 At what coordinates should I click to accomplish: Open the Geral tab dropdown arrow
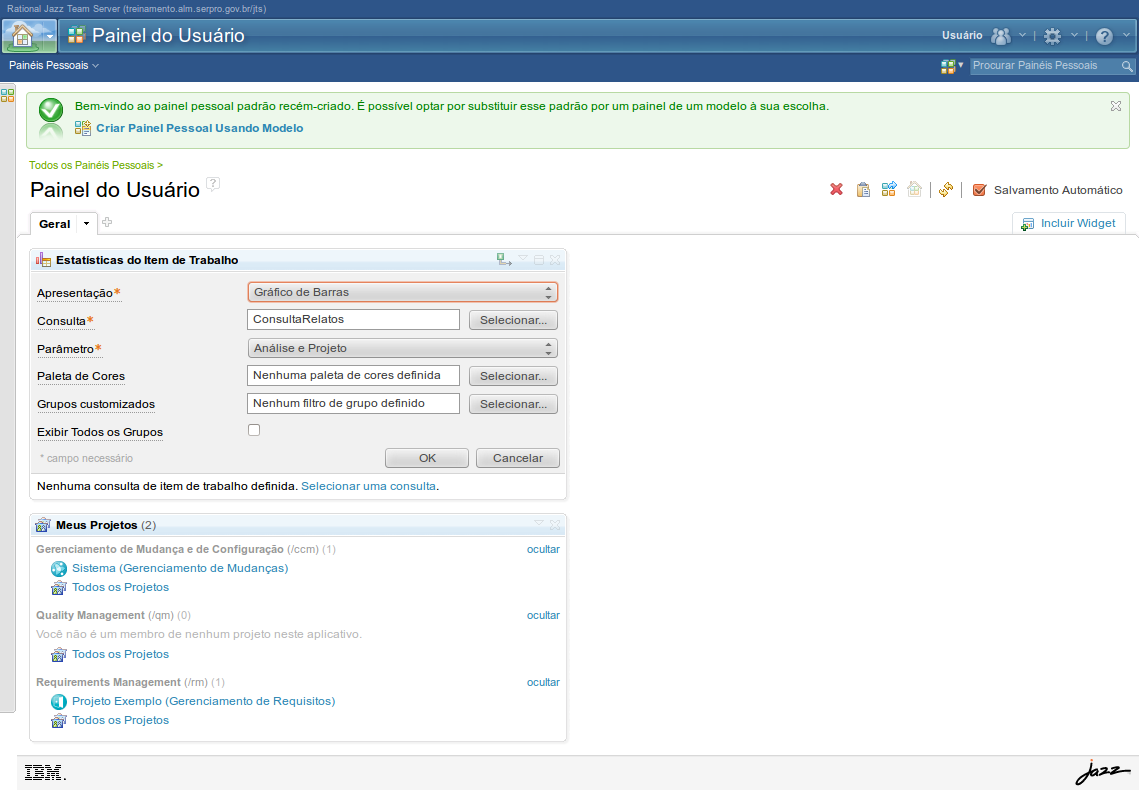coord(86,224)
